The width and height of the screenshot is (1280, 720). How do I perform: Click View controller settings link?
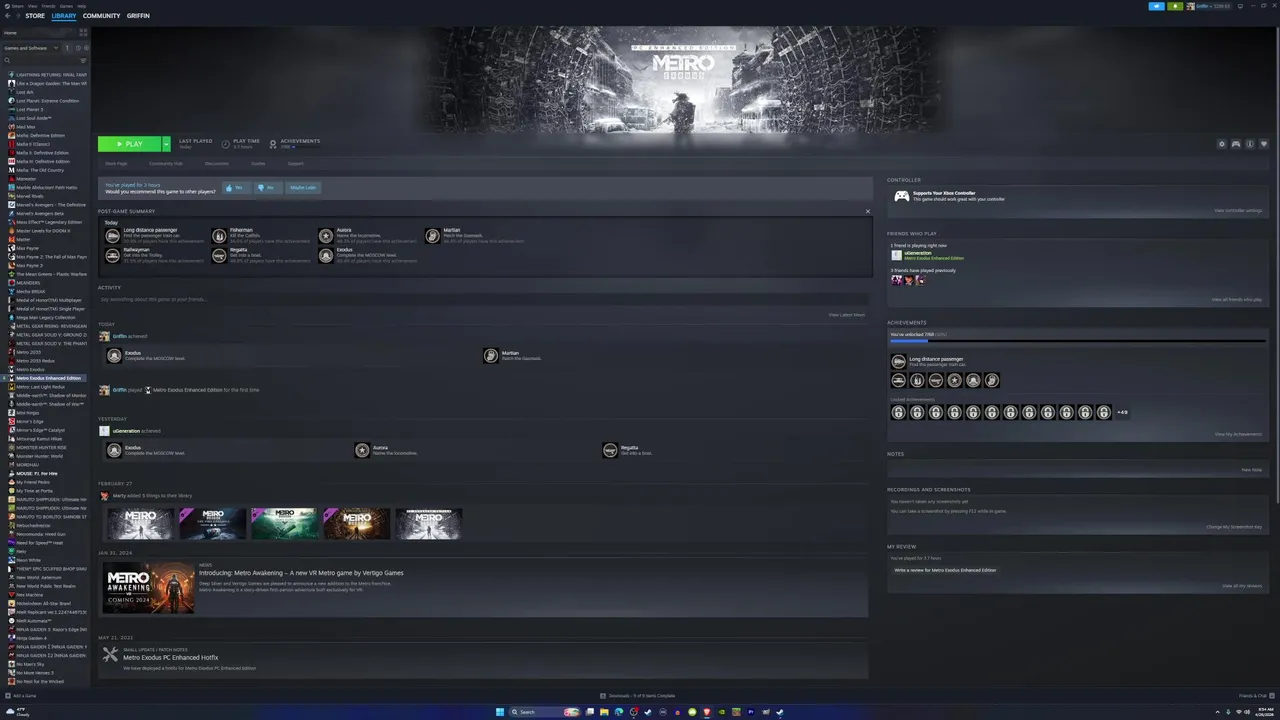pos(1238,211)
